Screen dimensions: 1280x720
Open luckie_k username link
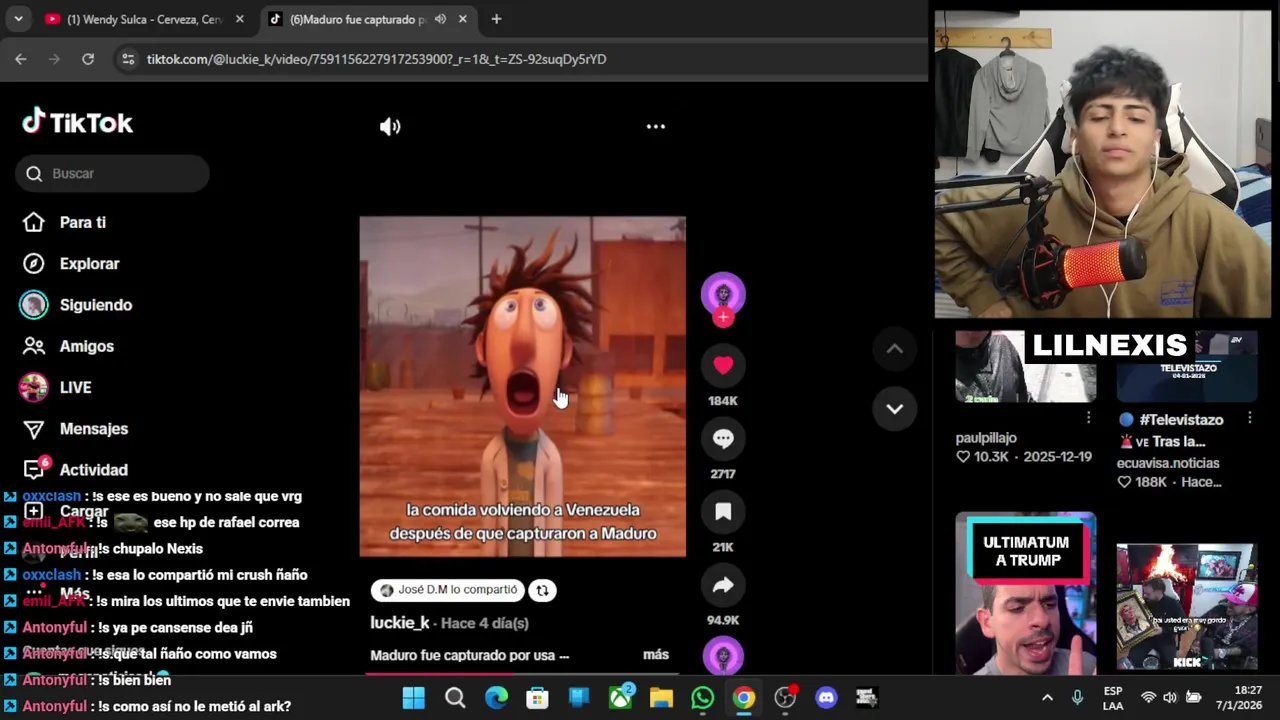point(400,622)
